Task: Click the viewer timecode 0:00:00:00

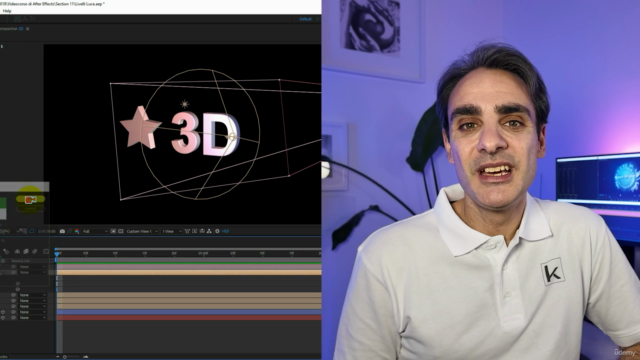Action: click(47, 231)
